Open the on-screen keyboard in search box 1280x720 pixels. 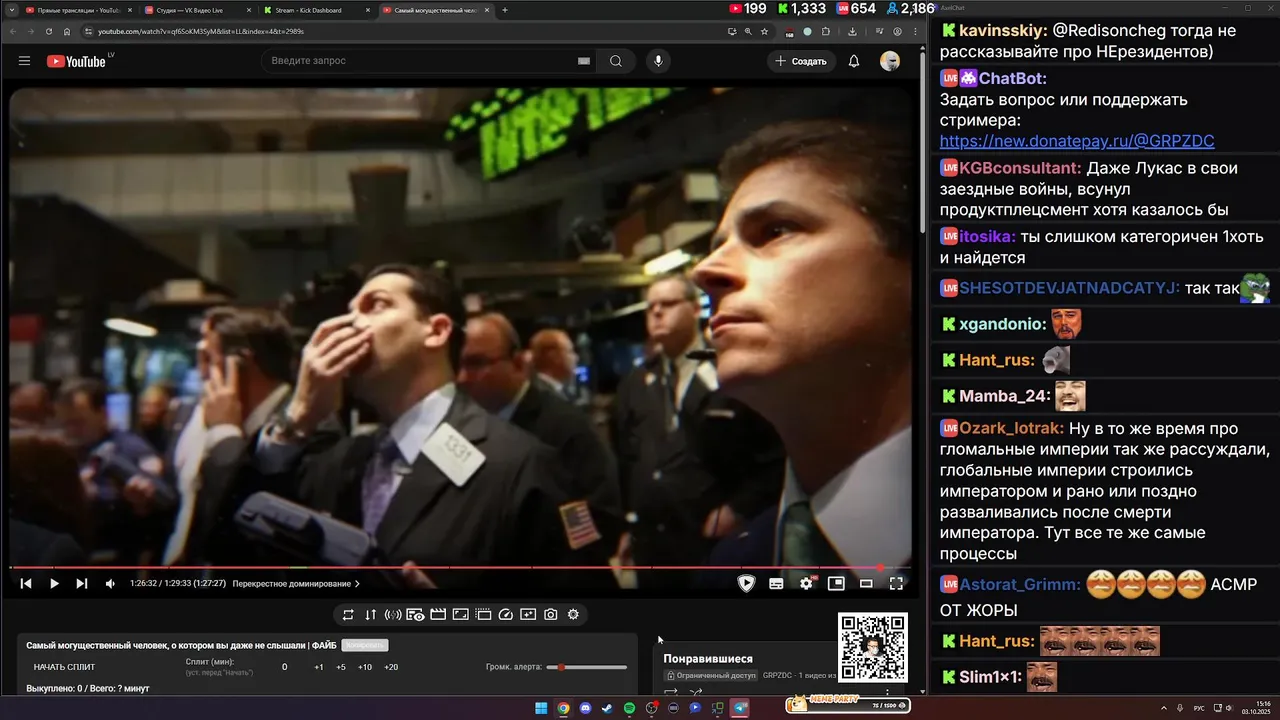pyautogui.click(x=584, y=61)
